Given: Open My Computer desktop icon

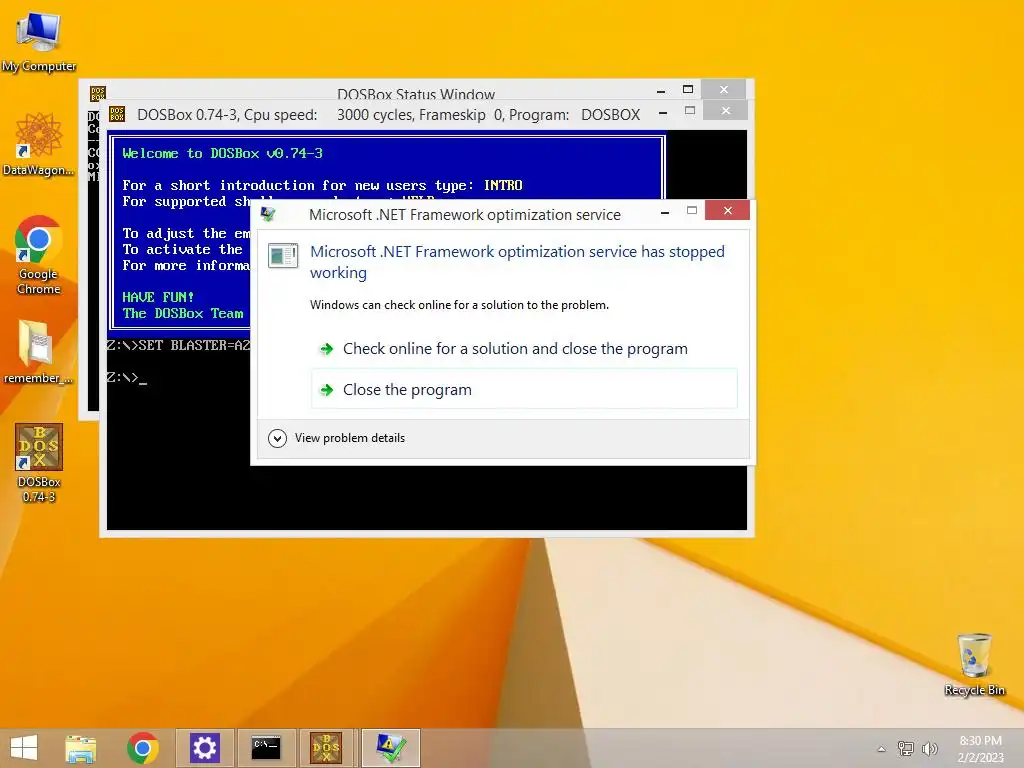Looking at the screenshot, I should [x=39, y=40].
